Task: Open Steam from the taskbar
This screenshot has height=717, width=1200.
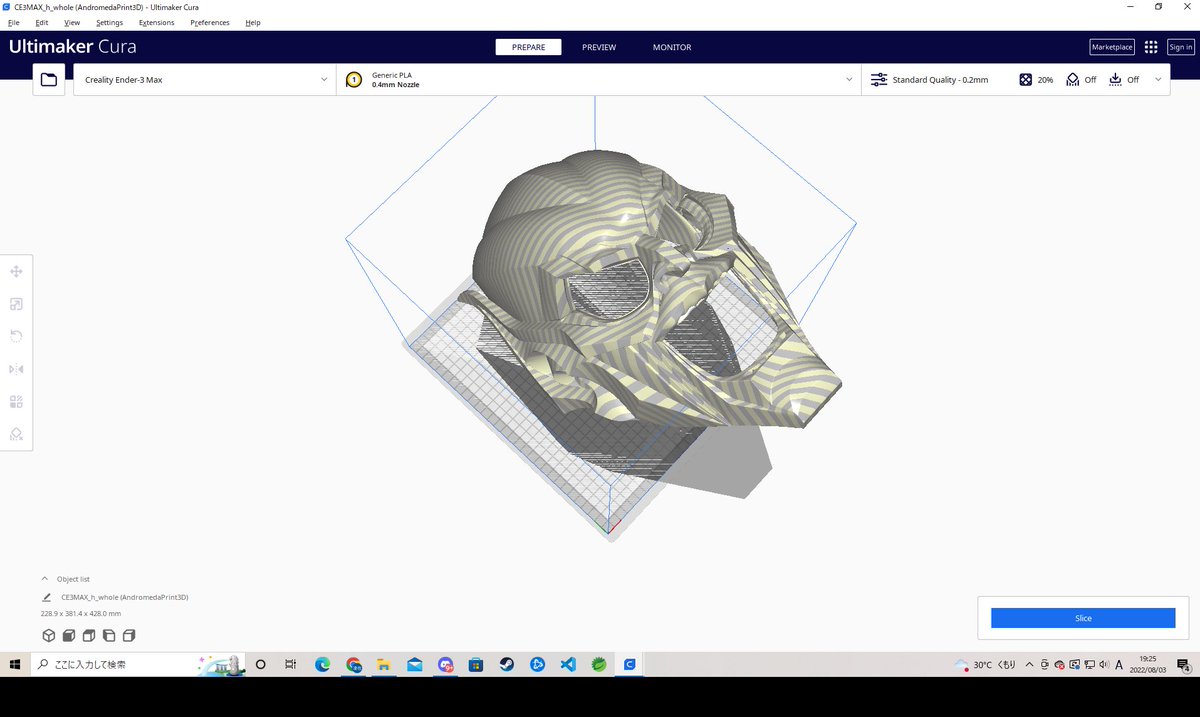Action: [x=507, y=664]
